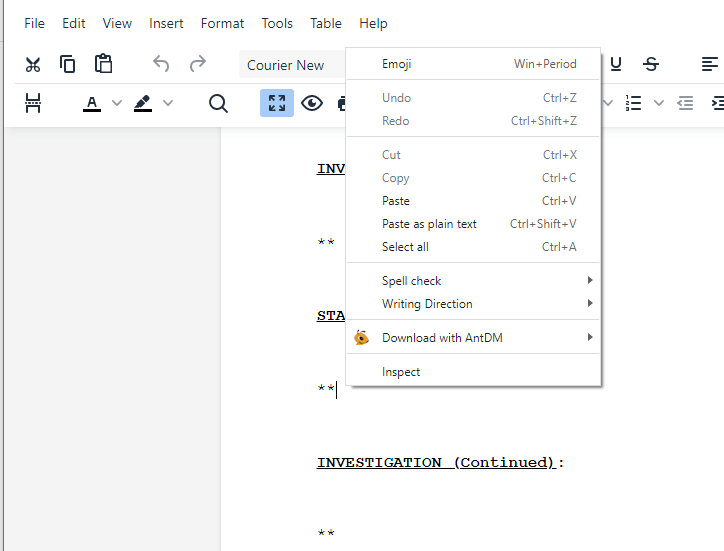The height and width of the screenshot is (551, 724).
Task: Click the Align left toolbar icon
Action: [x=710, y=64]
